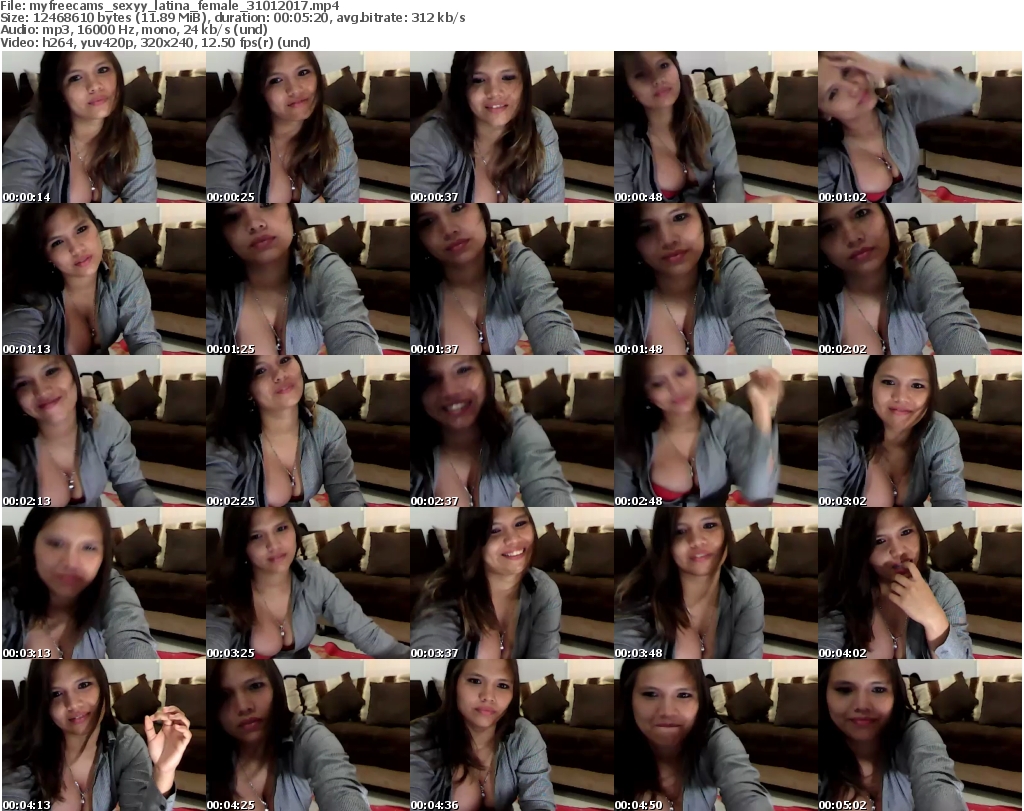Open the frame at 00:03:48
This screenshot has height=811, width=1024.
pos(716,582)
